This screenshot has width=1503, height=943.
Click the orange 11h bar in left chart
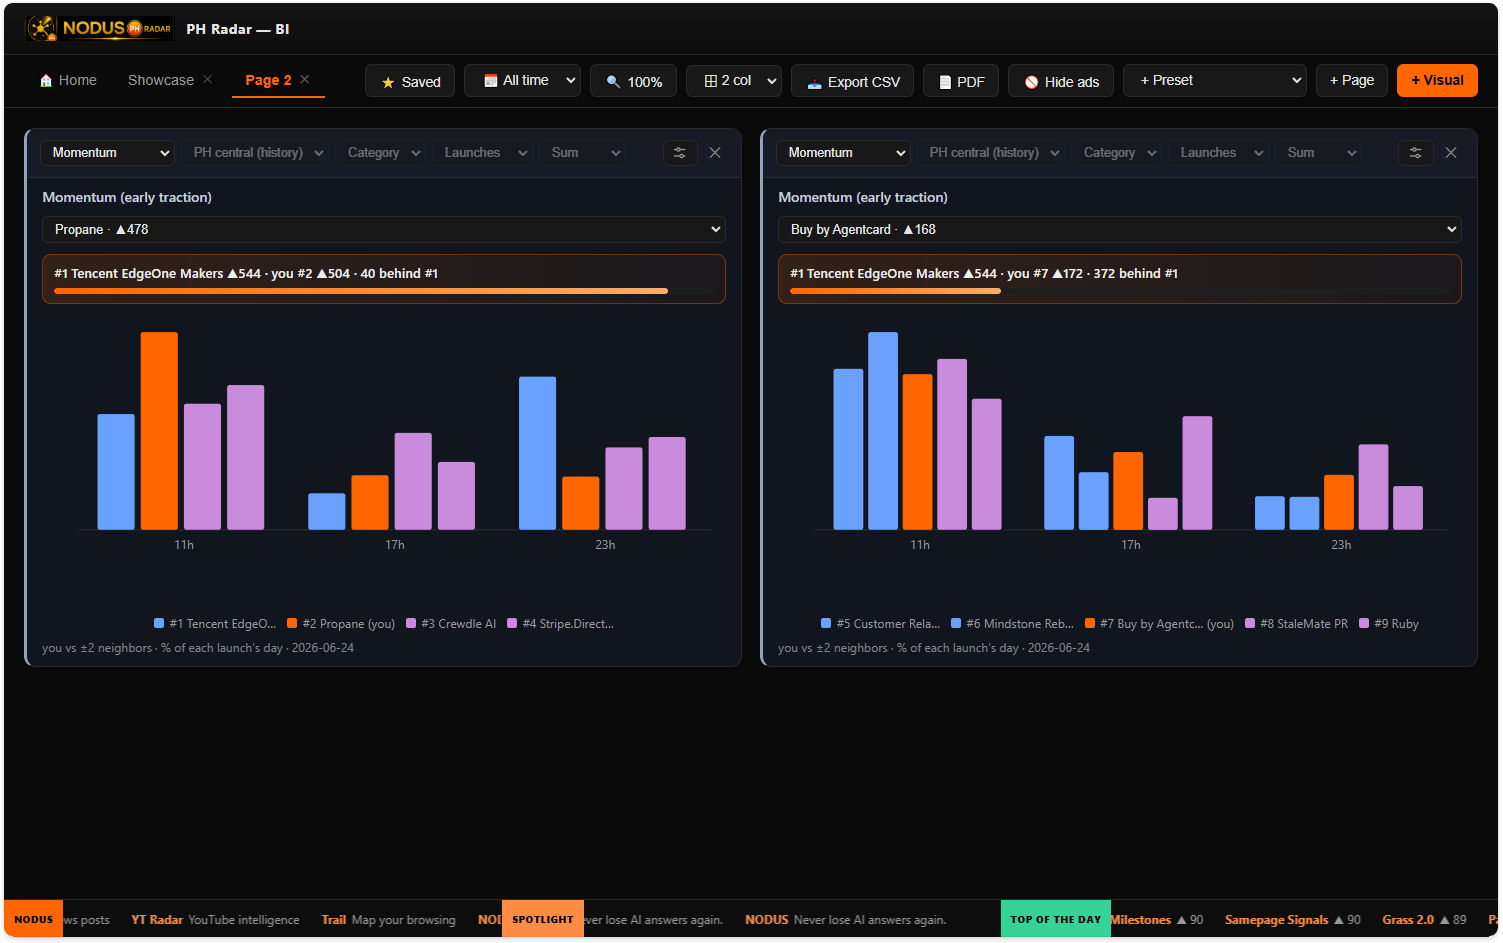(x=159, y=431)
